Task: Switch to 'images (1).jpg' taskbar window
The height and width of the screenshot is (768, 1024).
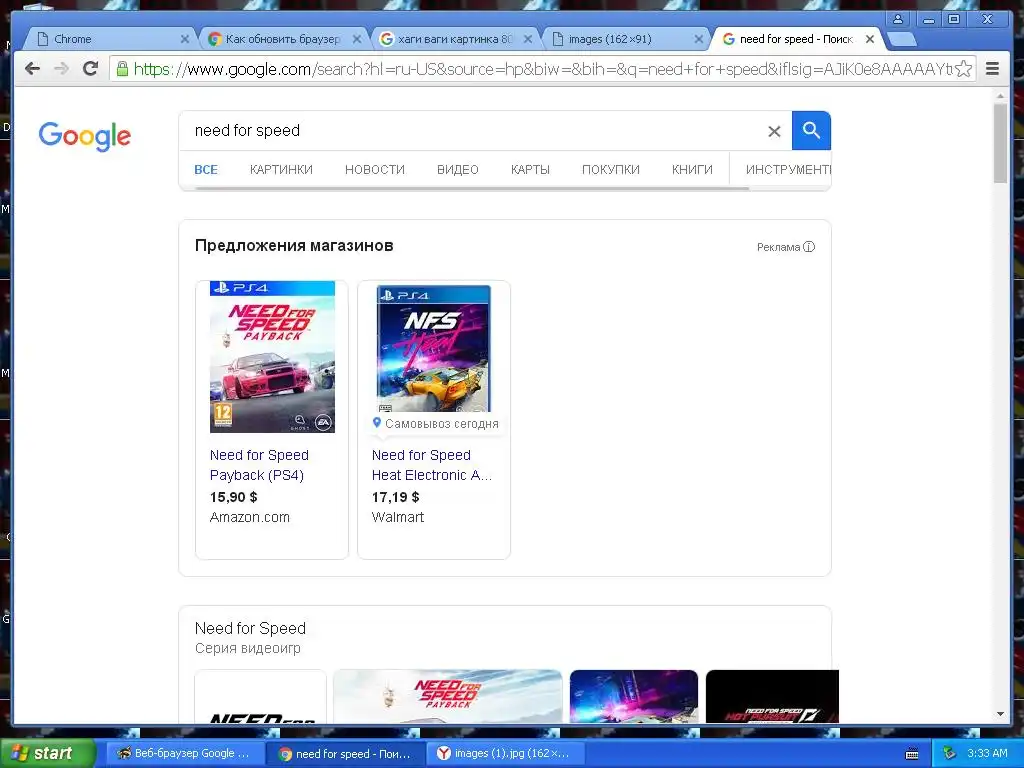Action: tap(505, 754)
